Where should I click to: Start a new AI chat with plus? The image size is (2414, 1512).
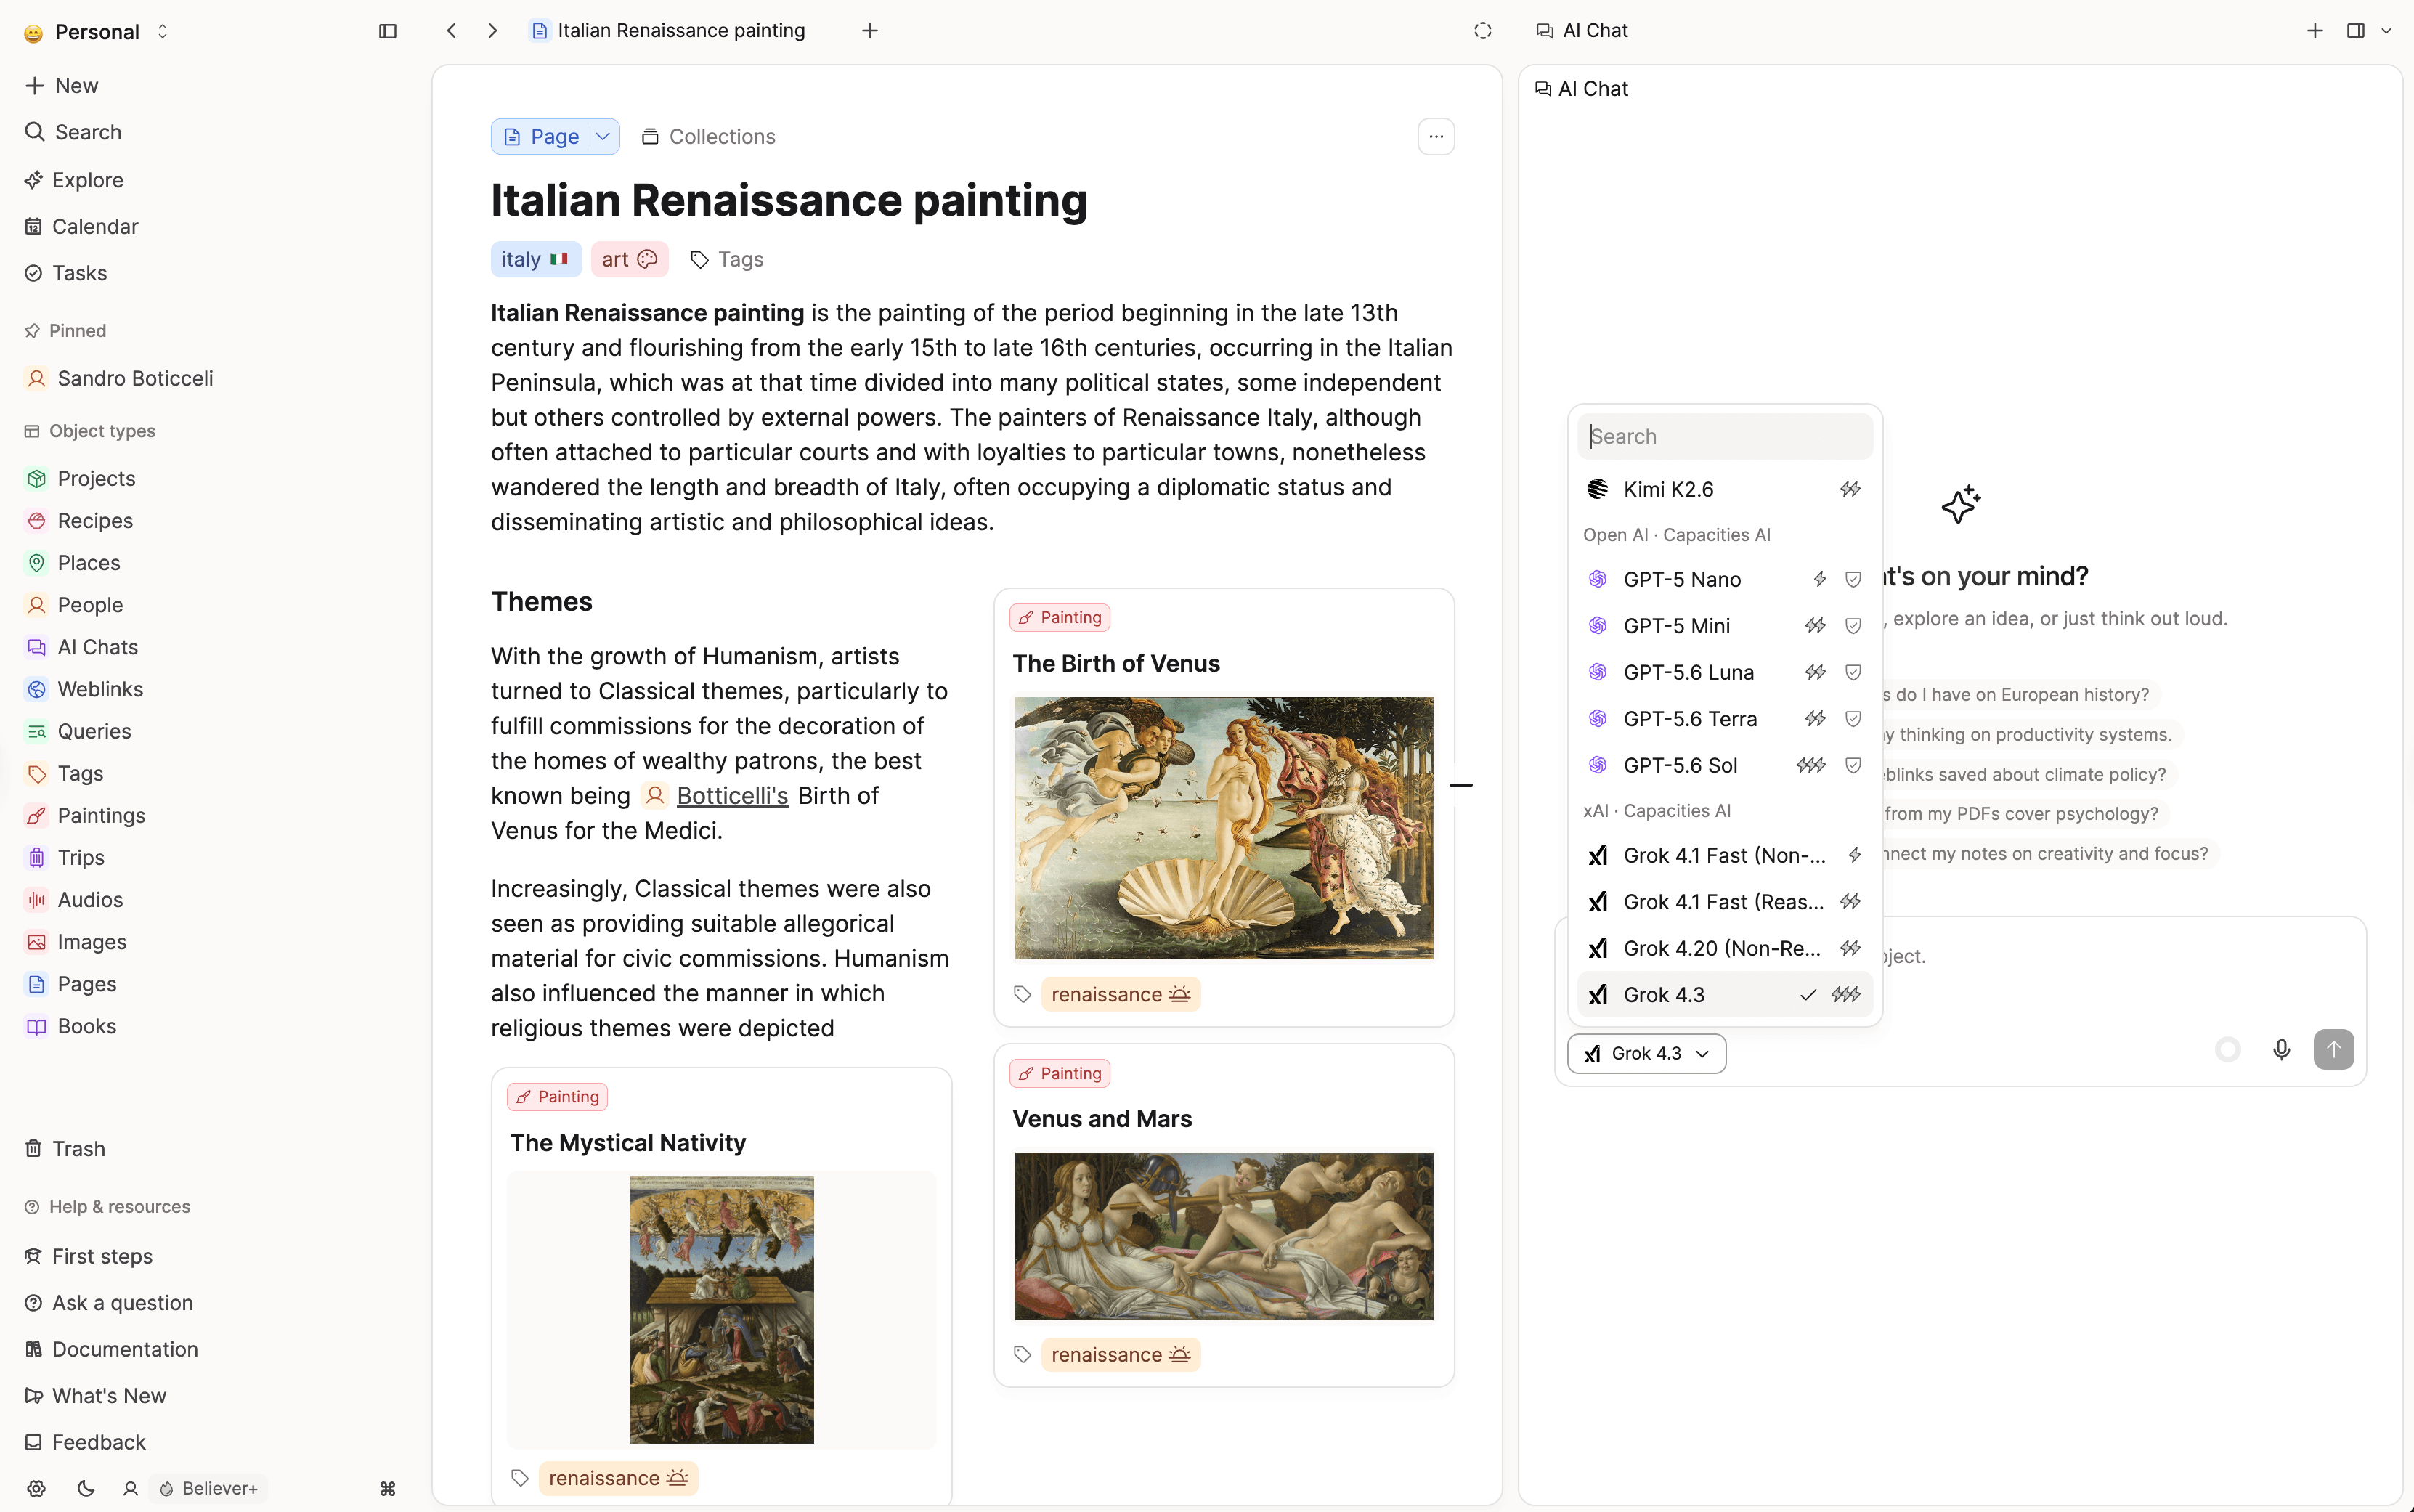[2315, 31]
